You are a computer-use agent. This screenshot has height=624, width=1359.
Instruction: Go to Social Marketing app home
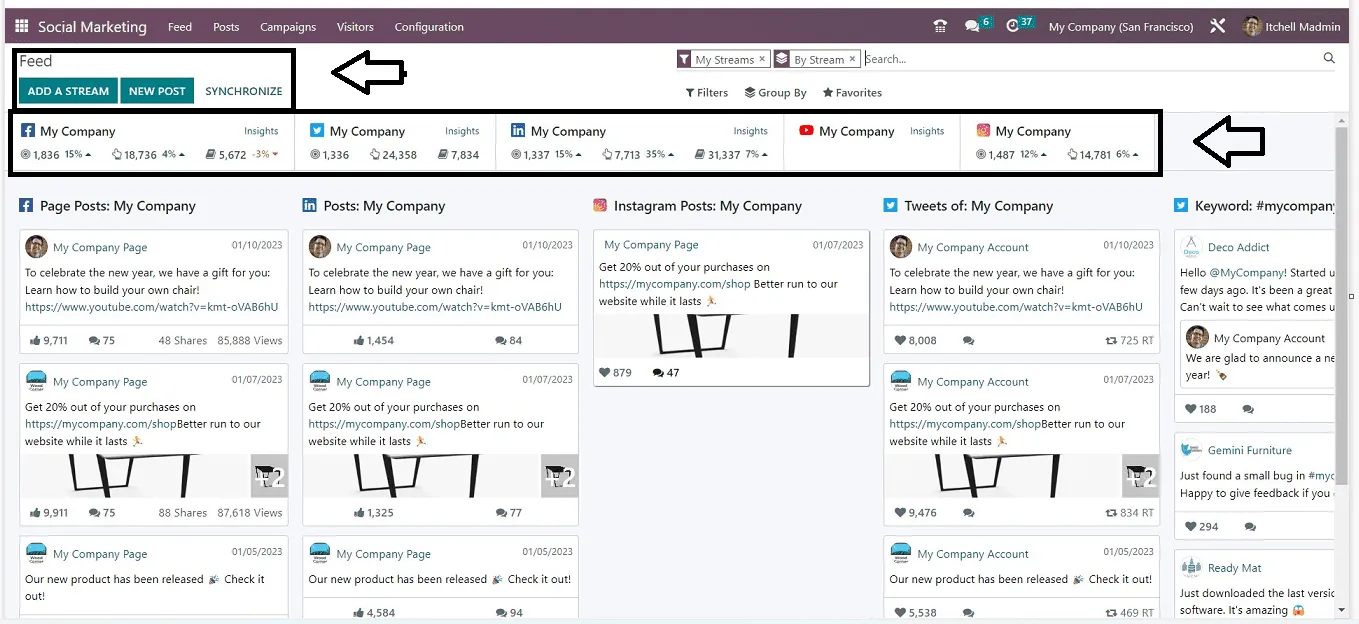[92, 27]
